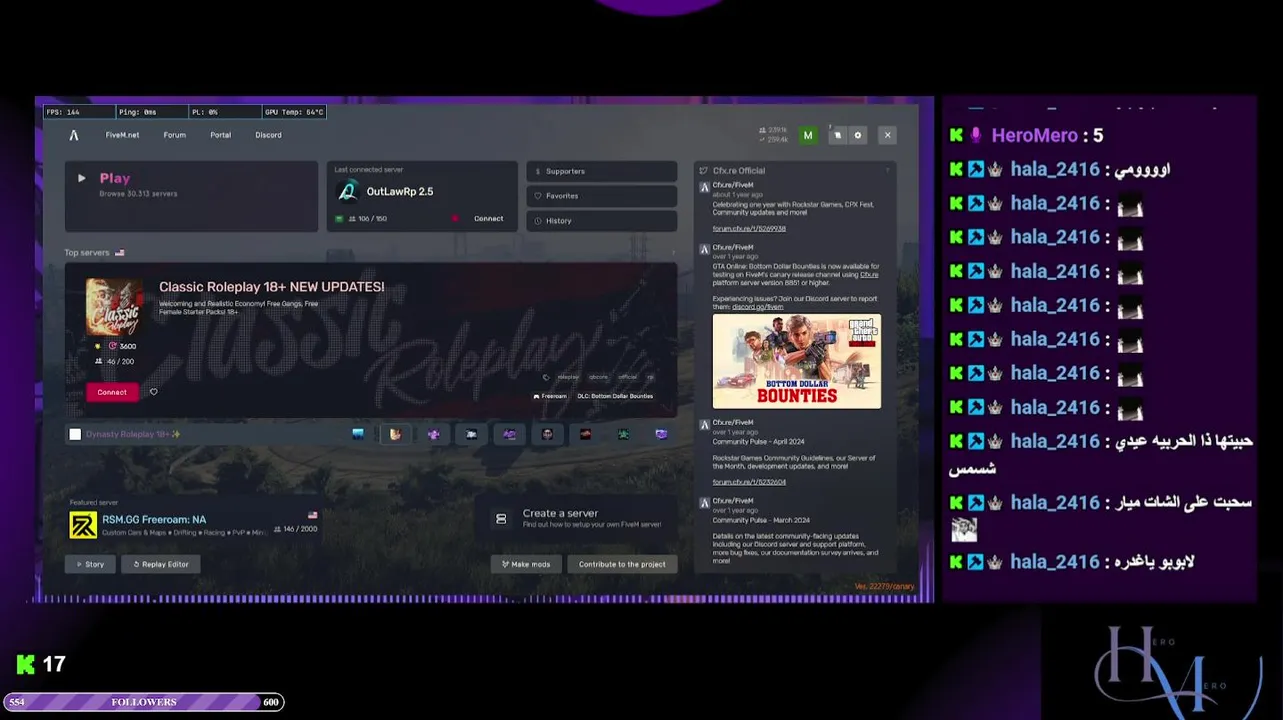Launch Story mode button

[x=90, y=564]
